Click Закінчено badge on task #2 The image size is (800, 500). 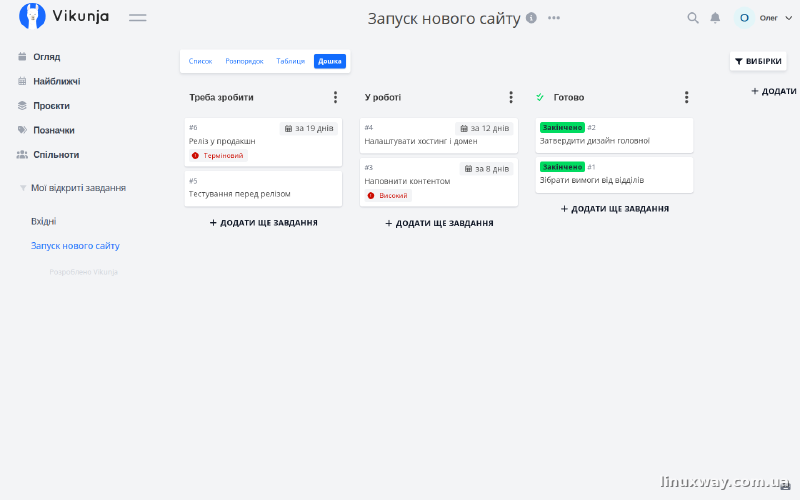[562, 128]
